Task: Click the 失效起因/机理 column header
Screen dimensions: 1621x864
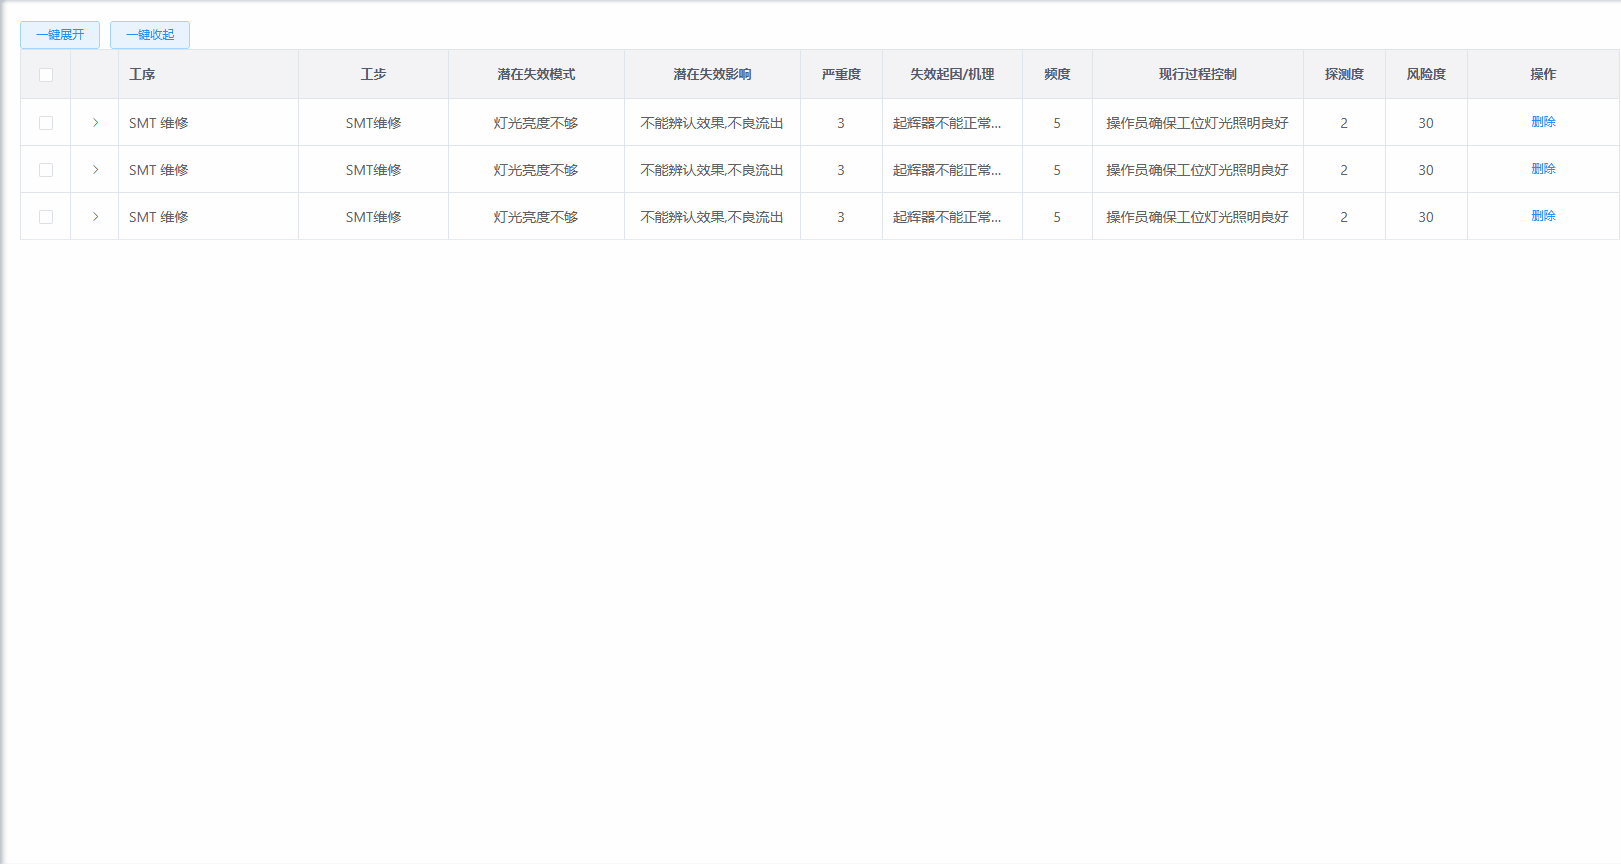Action: 952,74
